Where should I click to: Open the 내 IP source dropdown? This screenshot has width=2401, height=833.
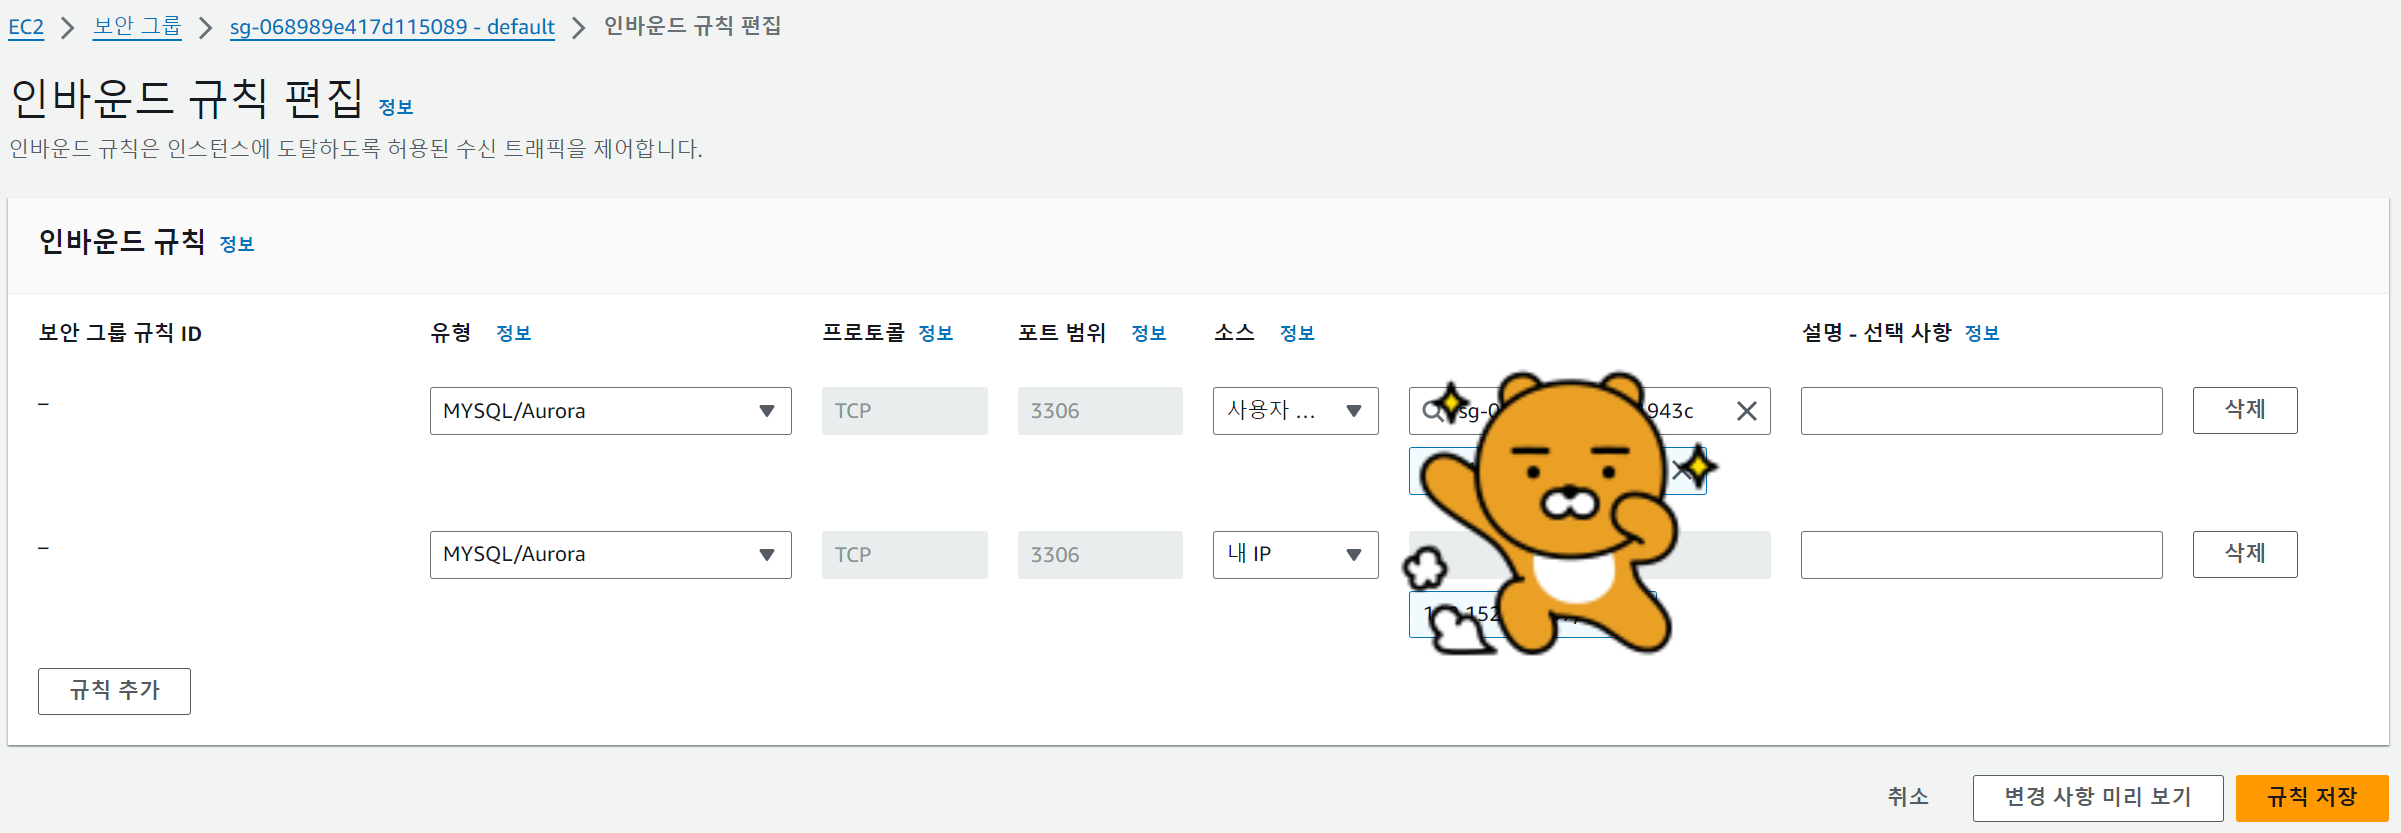pos(1296,555)
